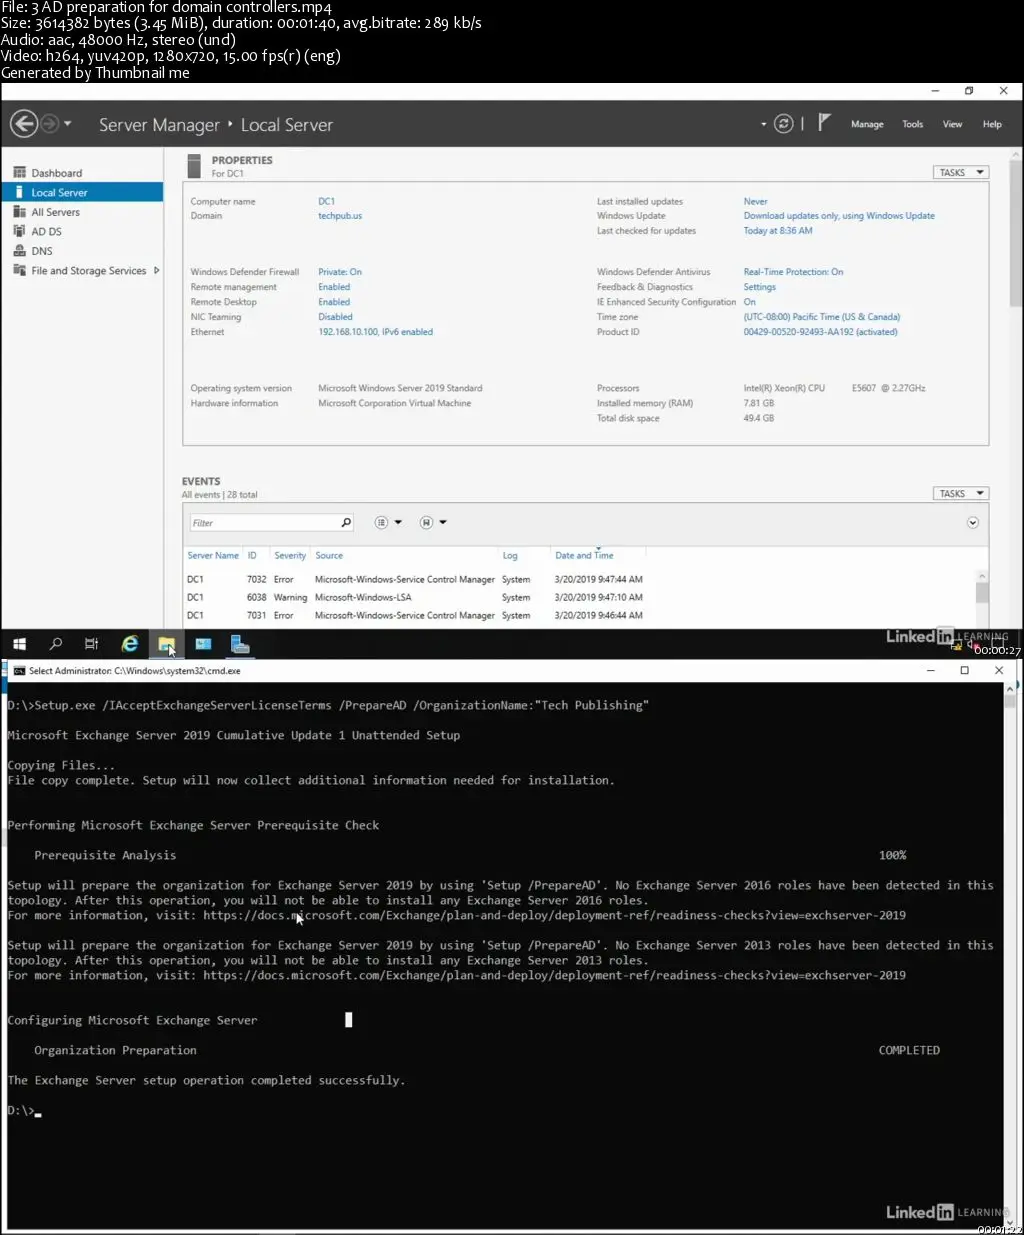Sort events by Source column

[329, 555]
